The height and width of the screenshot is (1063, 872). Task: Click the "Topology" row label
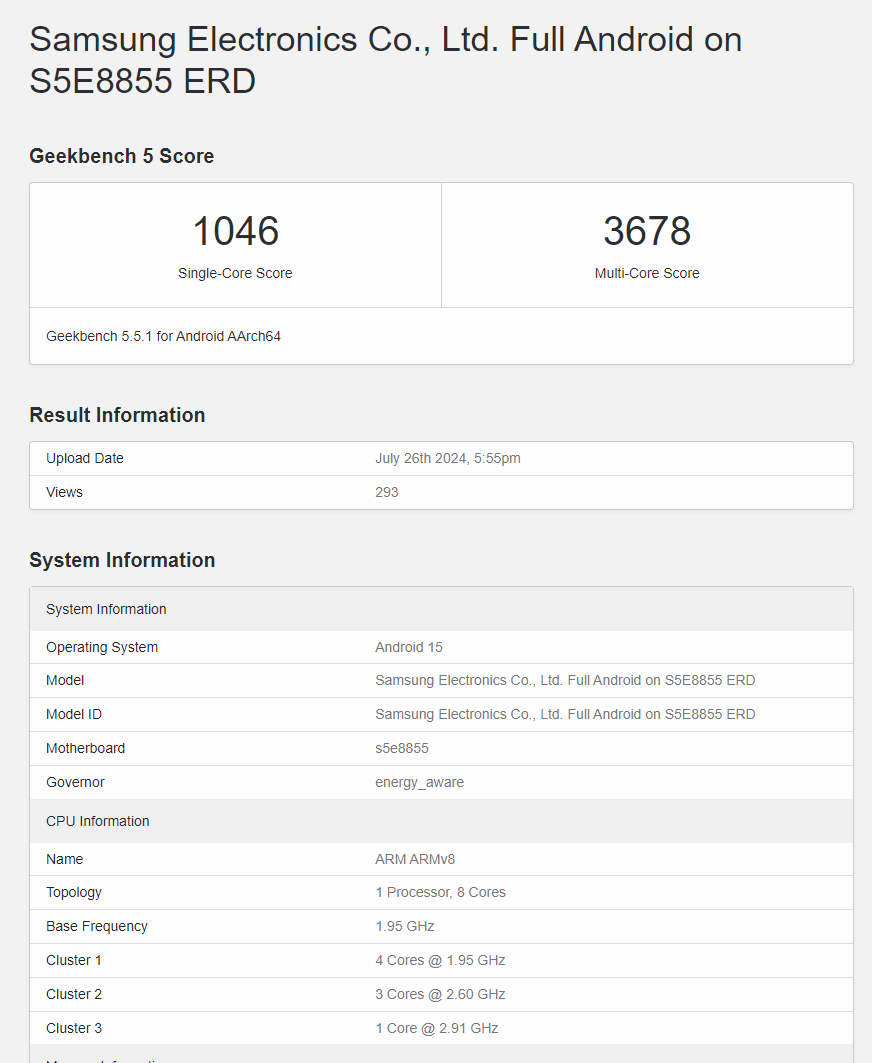pos(74,893)
